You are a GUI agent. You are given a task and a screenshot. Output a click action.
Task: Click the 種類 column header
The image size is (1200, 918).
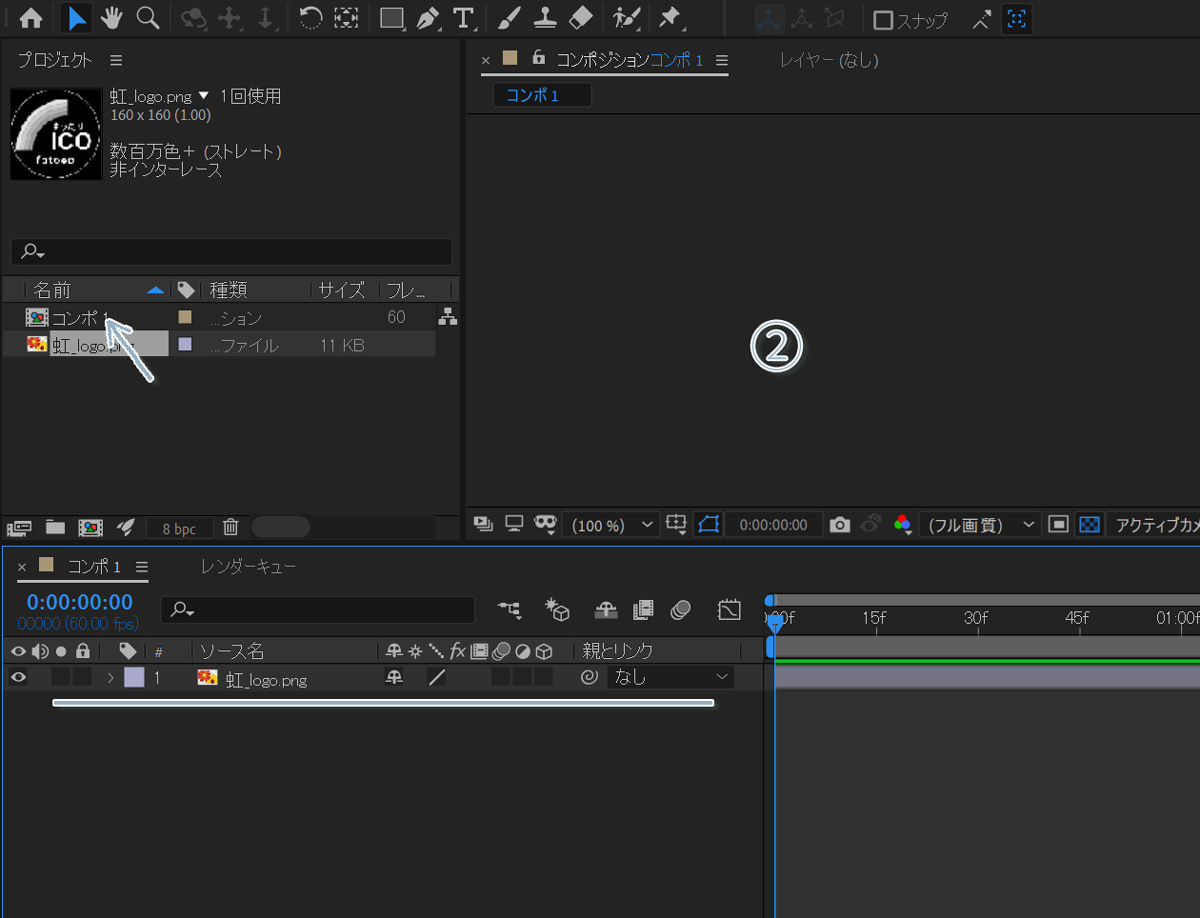(228, 290)
